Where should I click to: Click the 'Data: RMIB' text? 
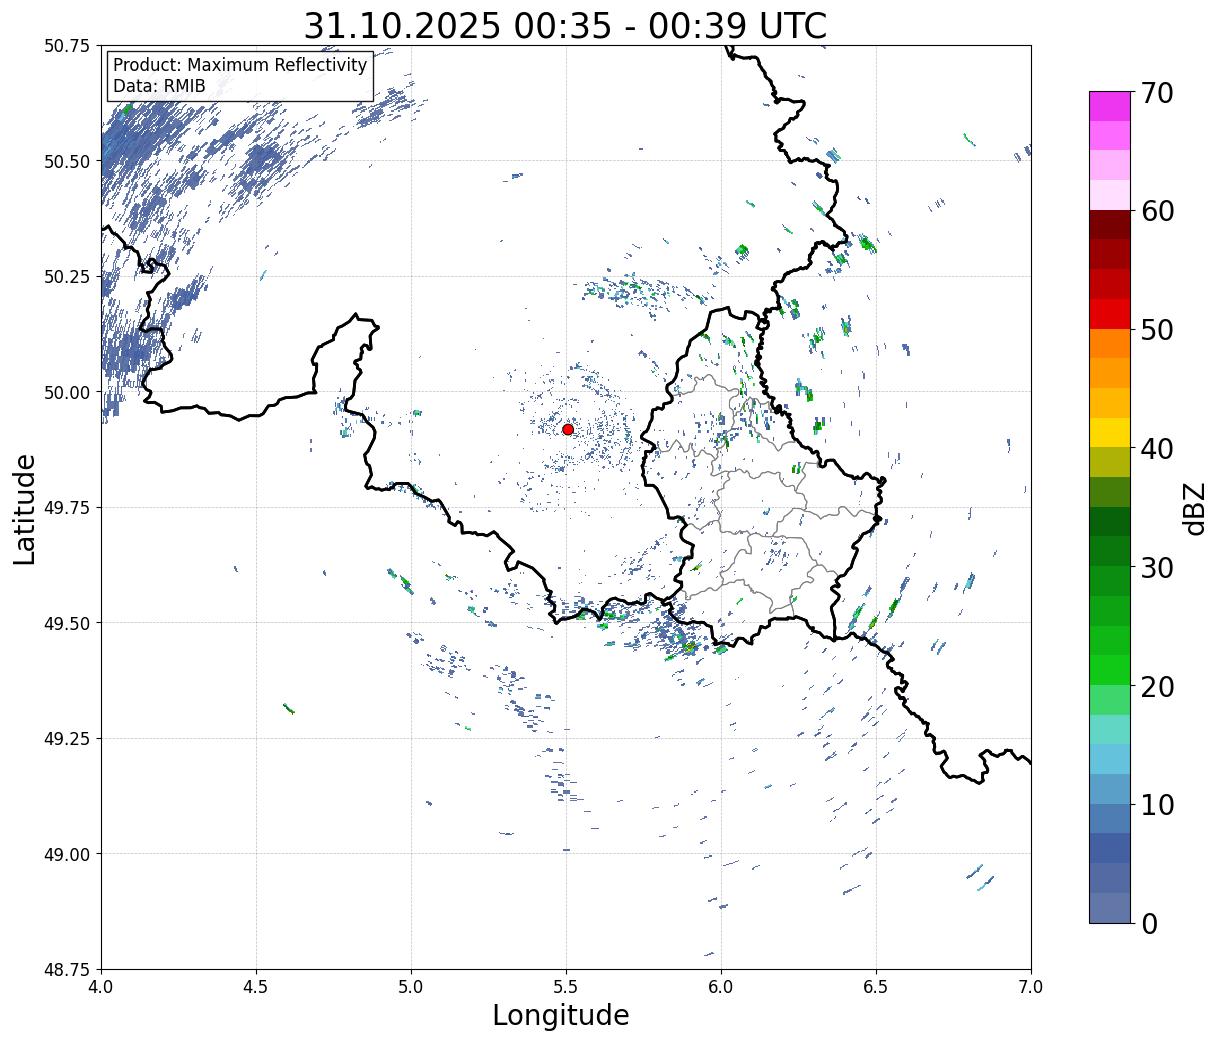point(159,86)
